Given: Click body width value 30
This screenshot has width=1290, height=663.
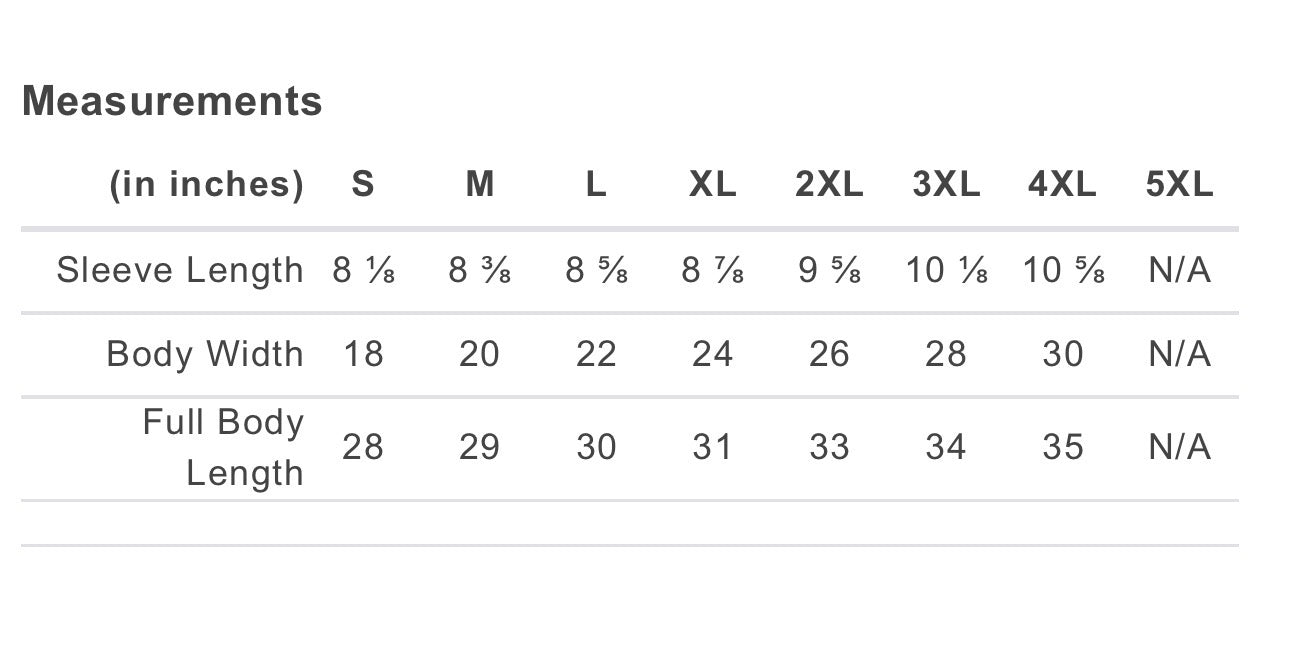Looking at the screenshot, I should pos(1062,354).
